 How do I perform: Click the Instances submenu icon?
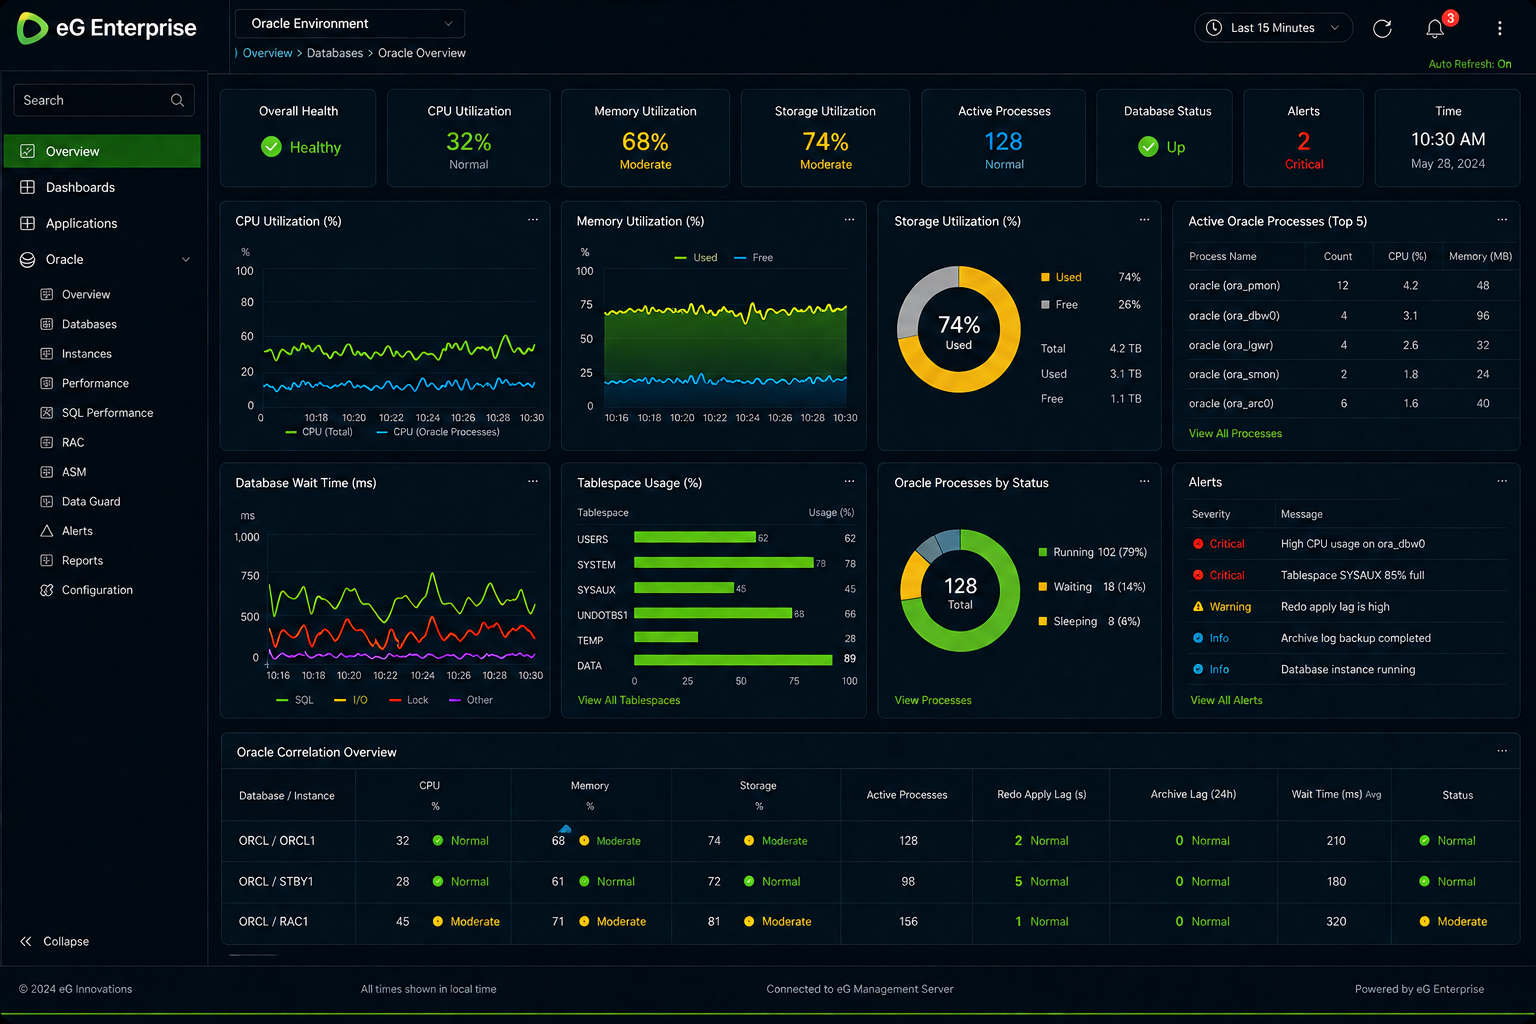coord(46,353)
